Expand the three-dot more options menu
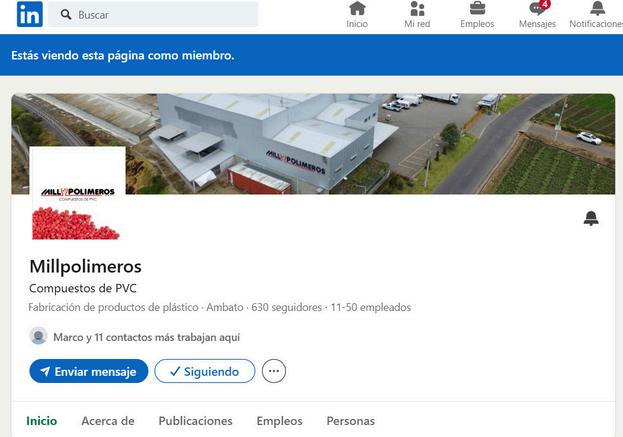 (x=274, y=371)
